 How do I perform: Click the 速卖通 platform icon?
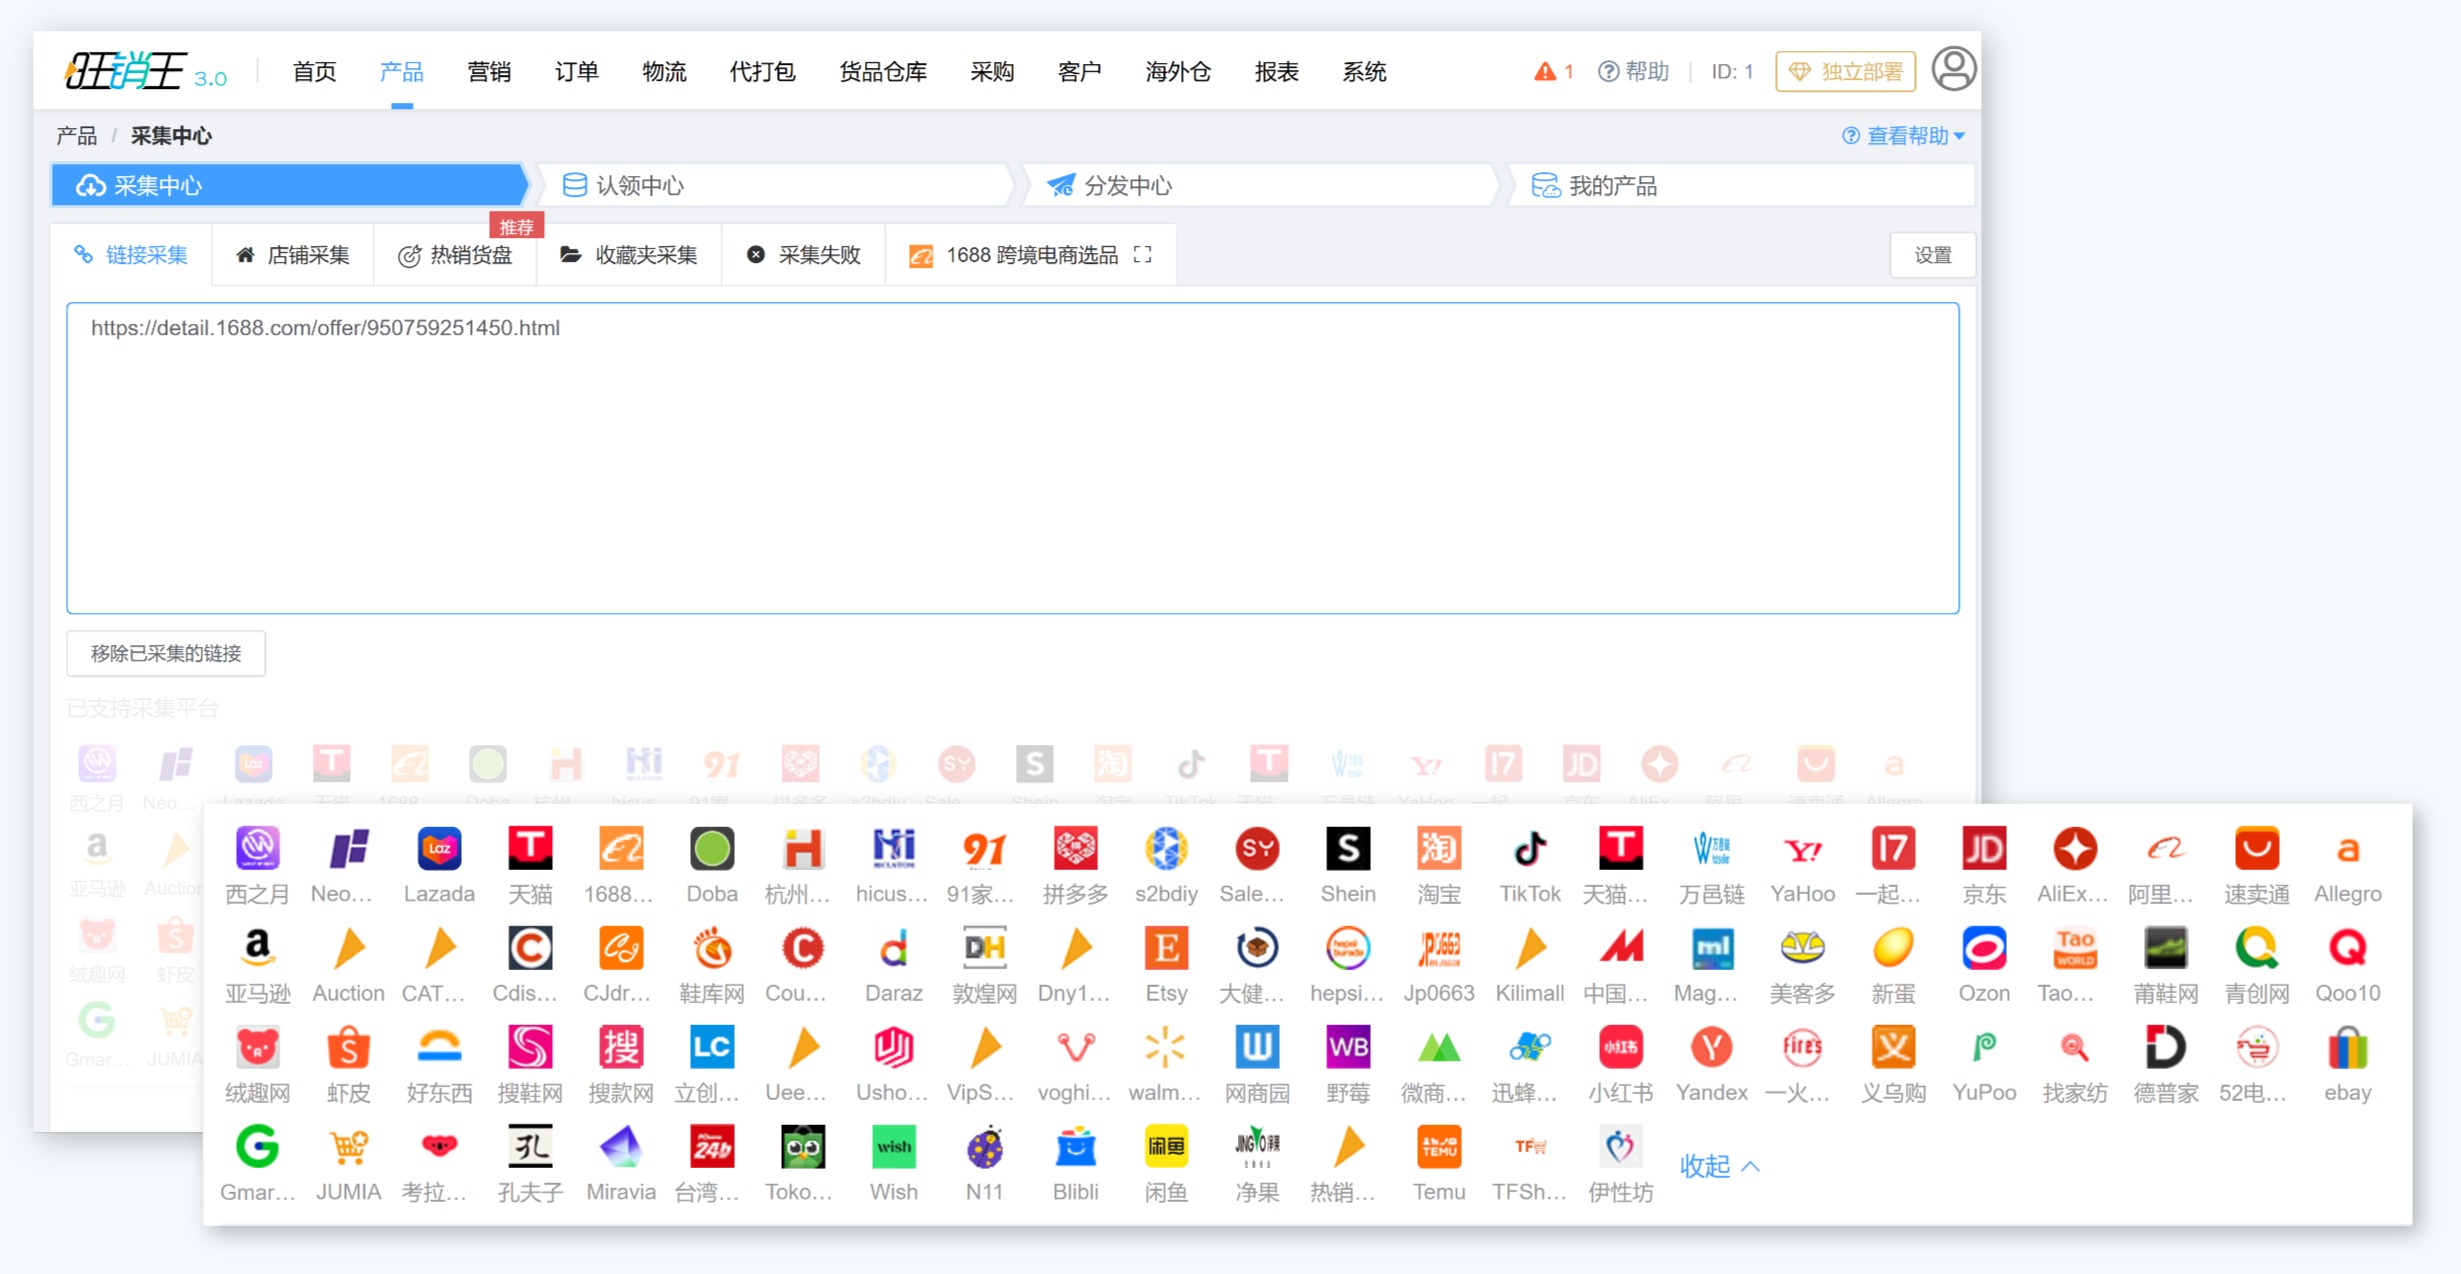coord(2256,849)
